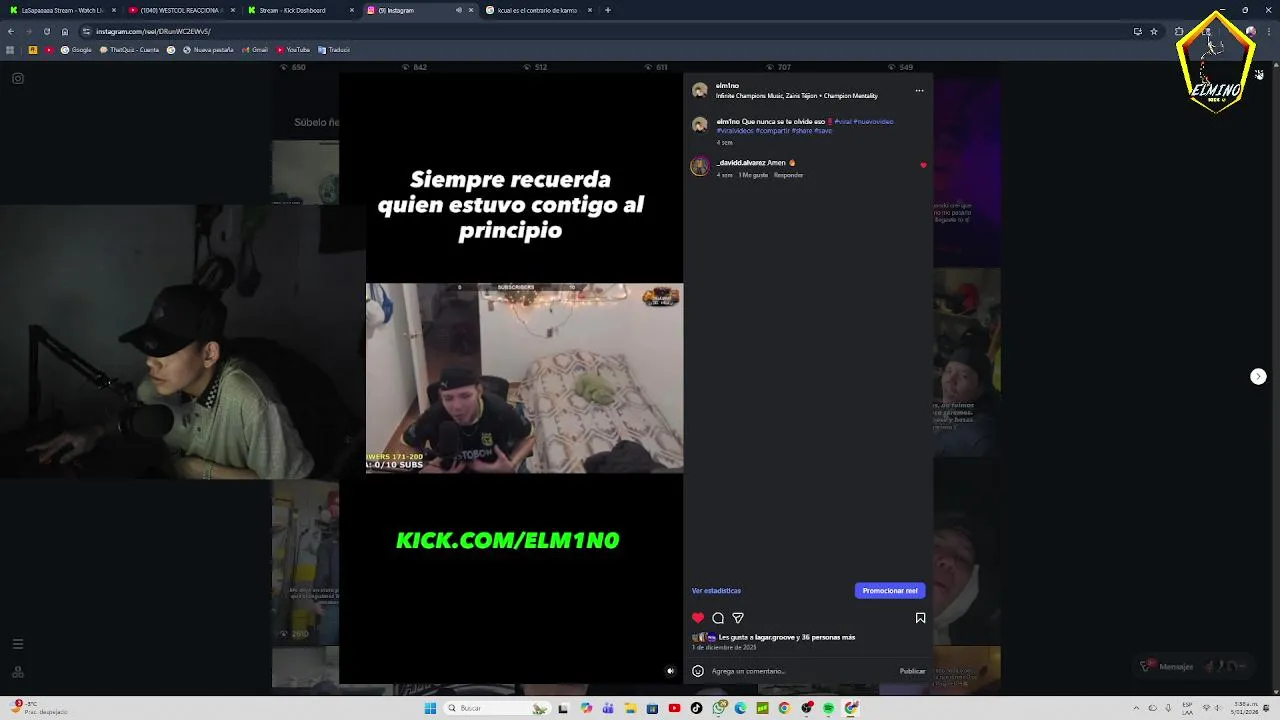Screen dimensions: 1280x720
Task: Open the Instagram logo in left sidebar
Action: click(x=17, y=78)
